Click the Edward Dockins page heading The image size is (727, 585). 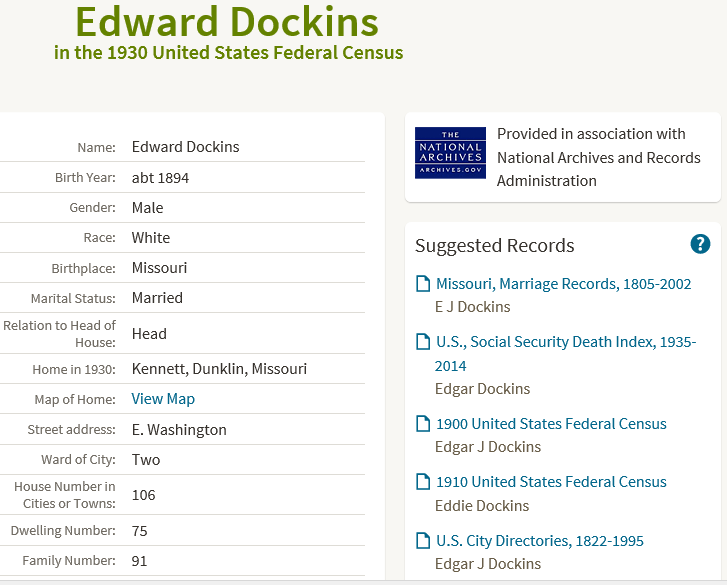(227, 22)
